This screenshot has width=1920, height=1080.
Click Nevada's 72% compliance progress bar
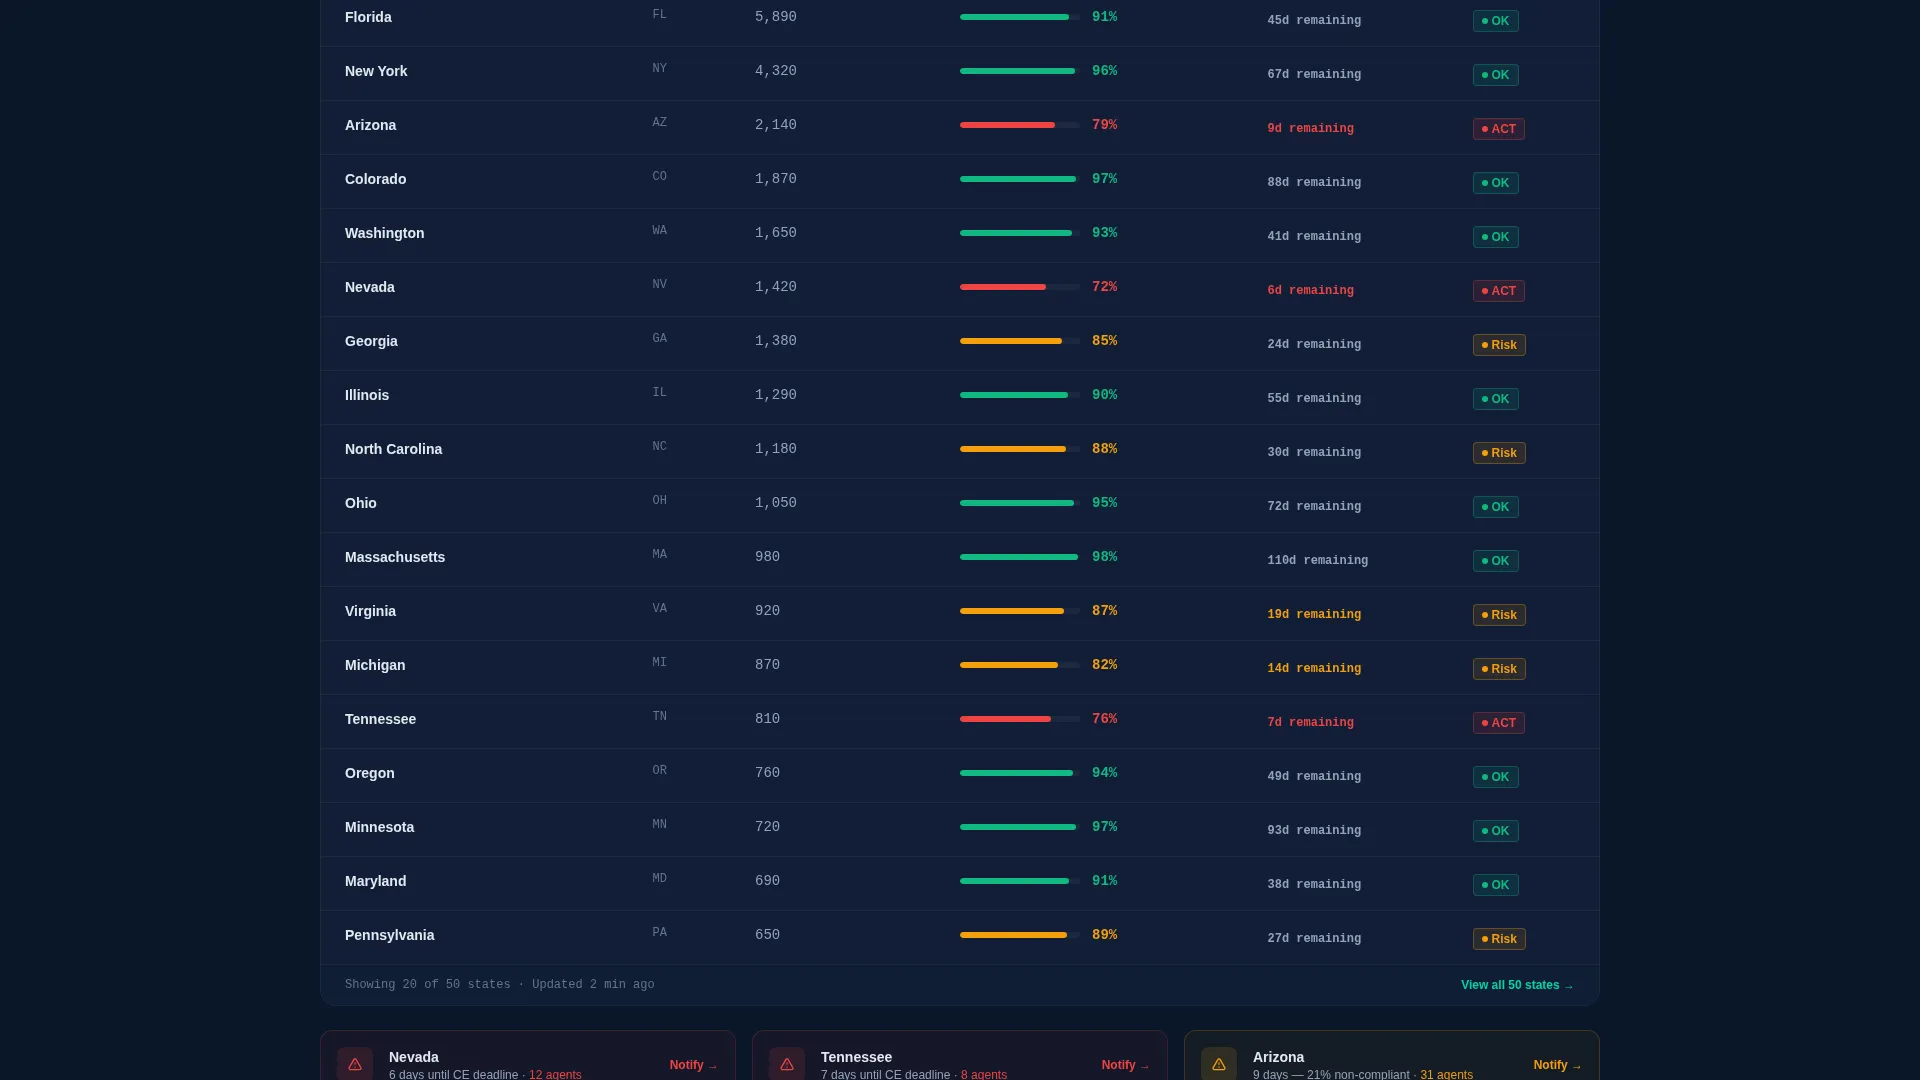(1019, 287)
